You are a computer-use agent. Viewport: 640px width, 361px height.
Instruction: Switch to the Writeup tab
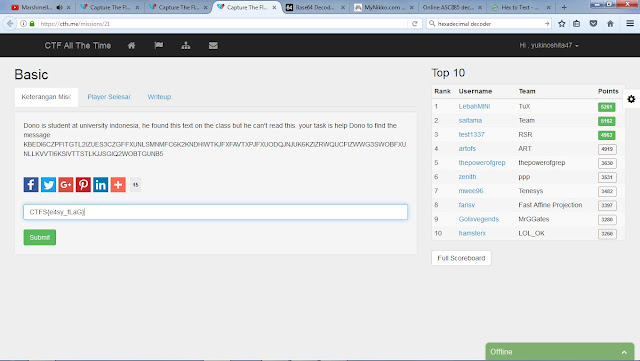[x=159, y=97]
